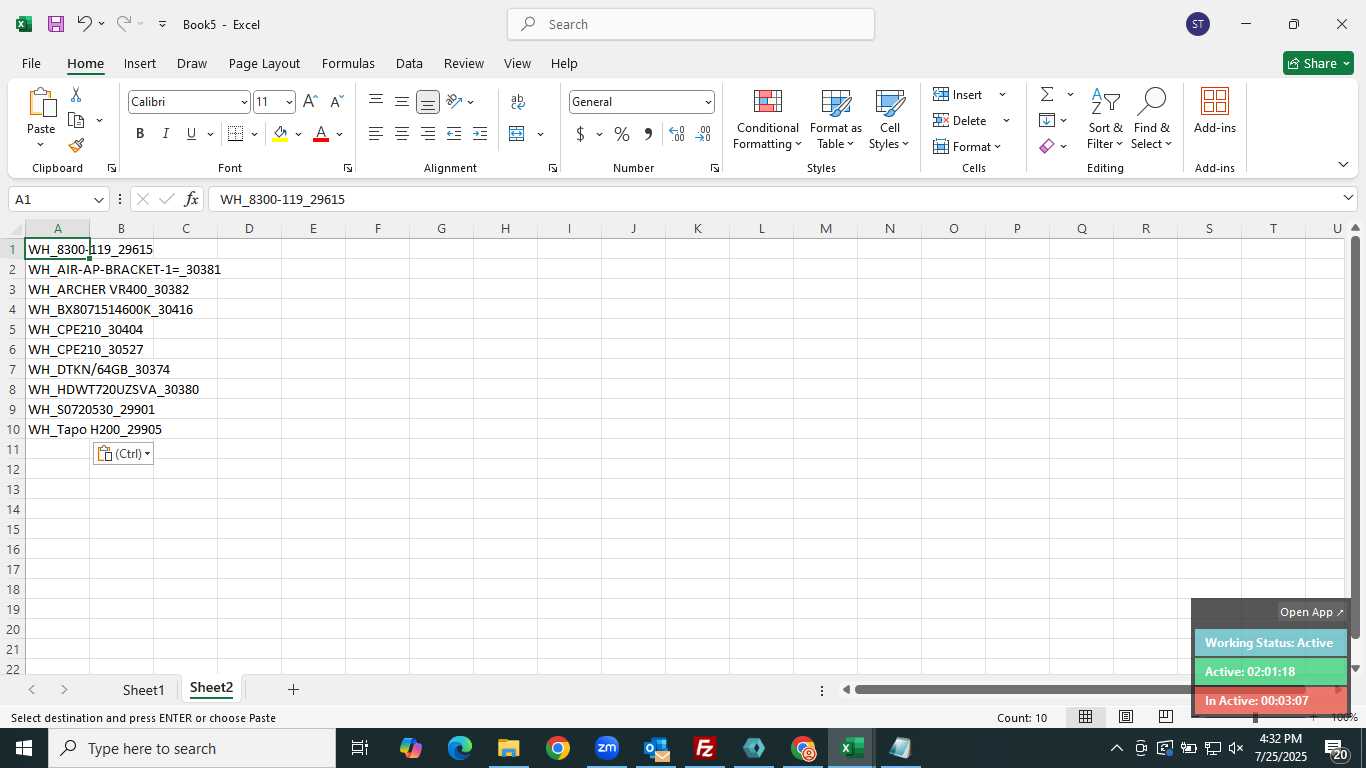Expand the Name Box dropdown arrow

[x=98, y=199]
